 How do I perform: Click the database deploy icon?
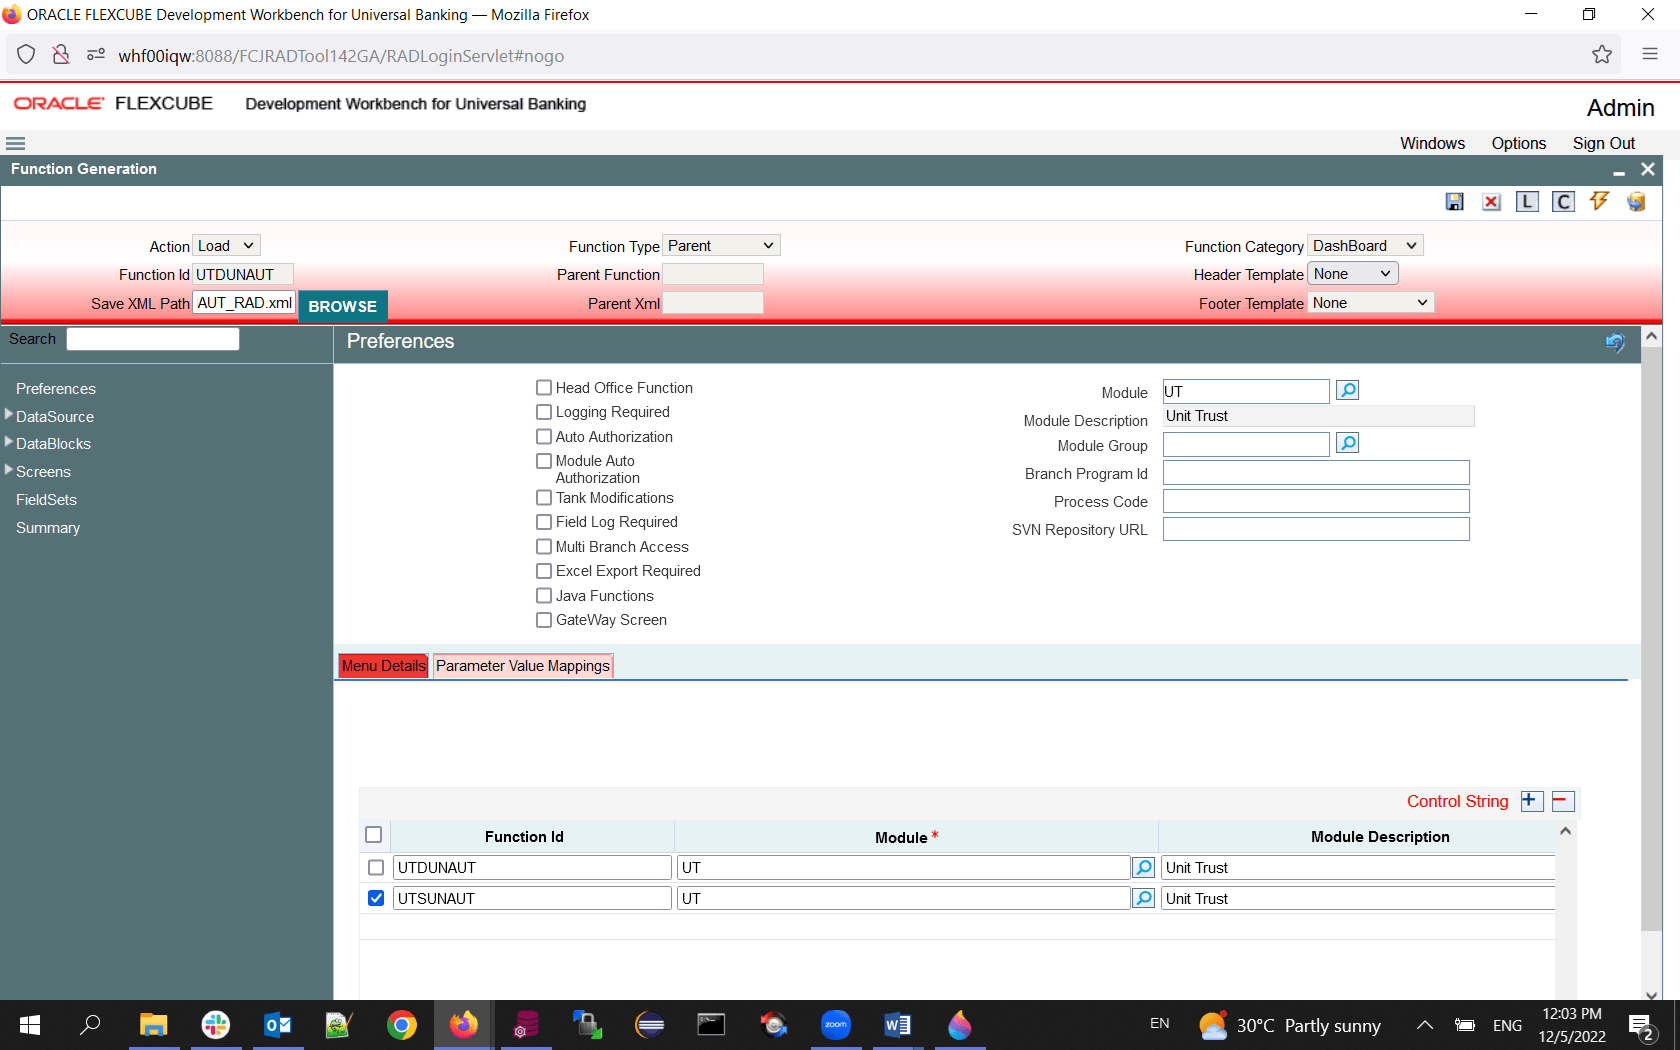[x=1636, y=202]
